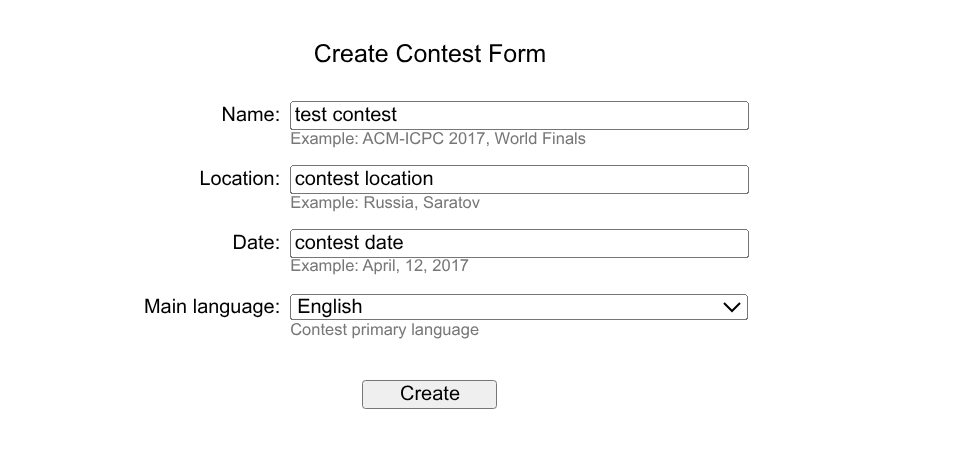
Task: Click the 'Name:' label
Action: (250, 115)
